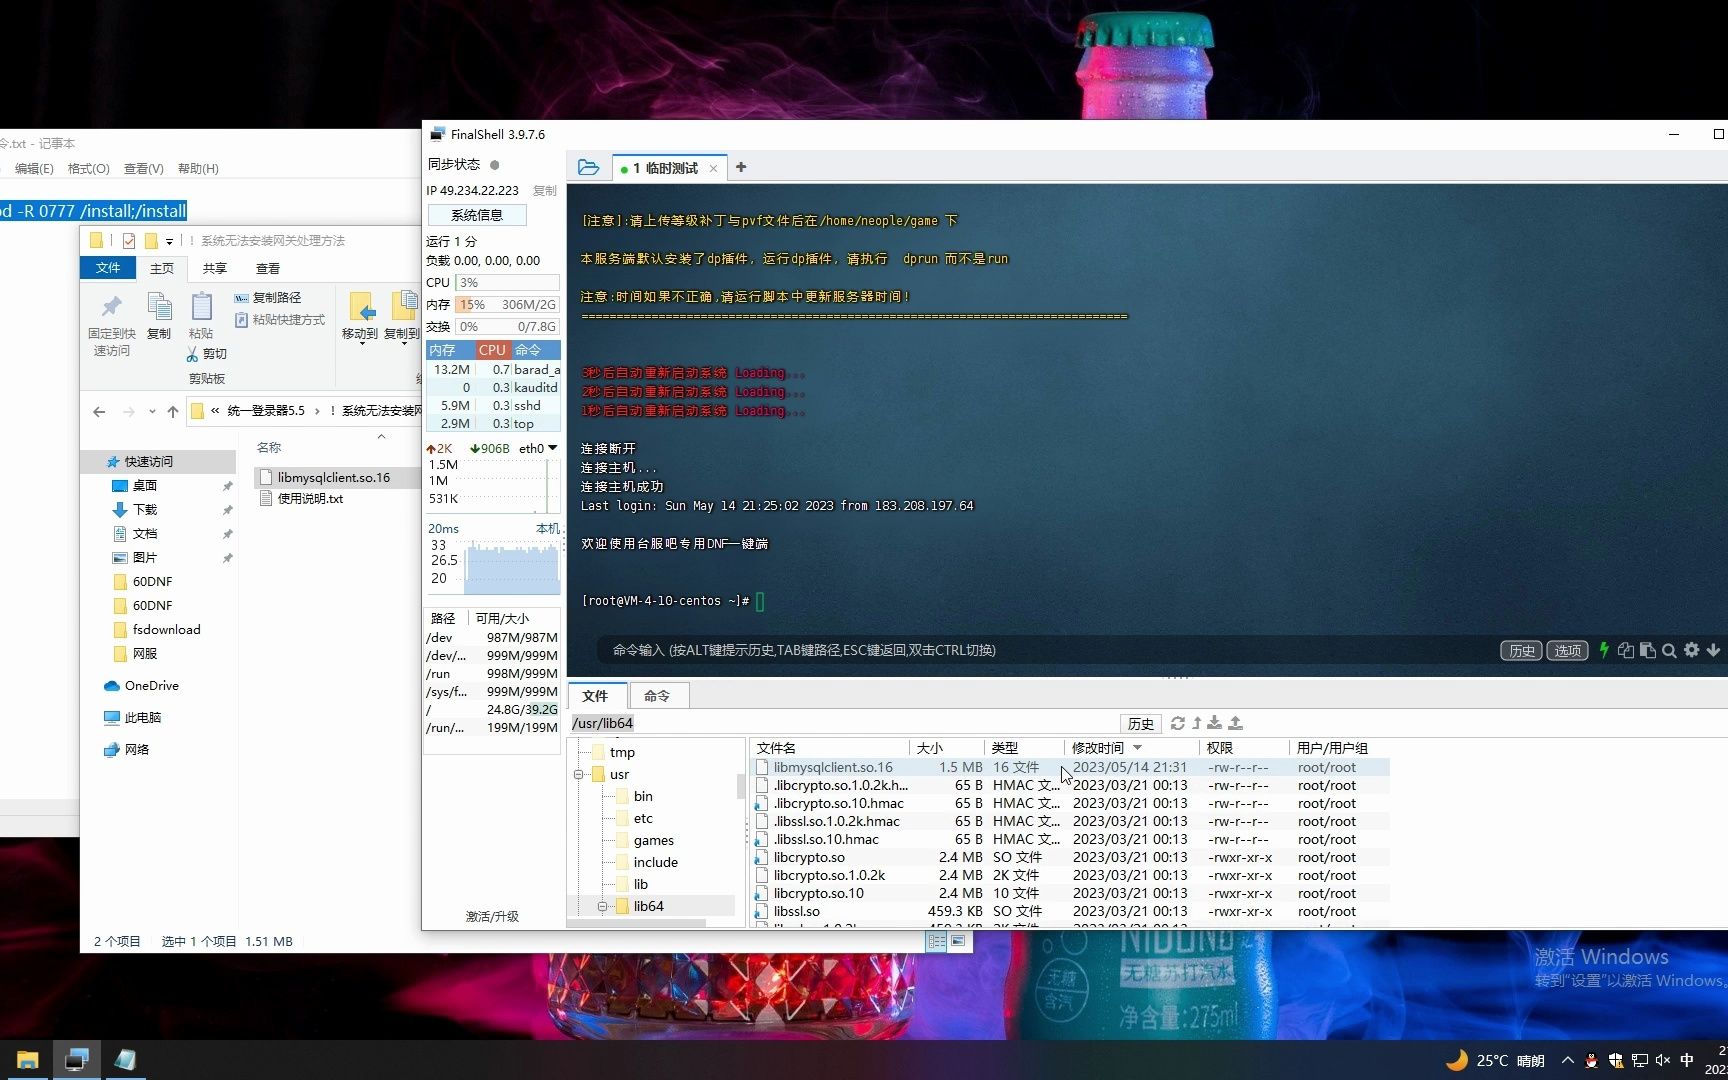Open the 文件 ribbon tab in Explorer
Image resolution: width=1728 pixels, height=1080 pixels.
tap(108, 268)
